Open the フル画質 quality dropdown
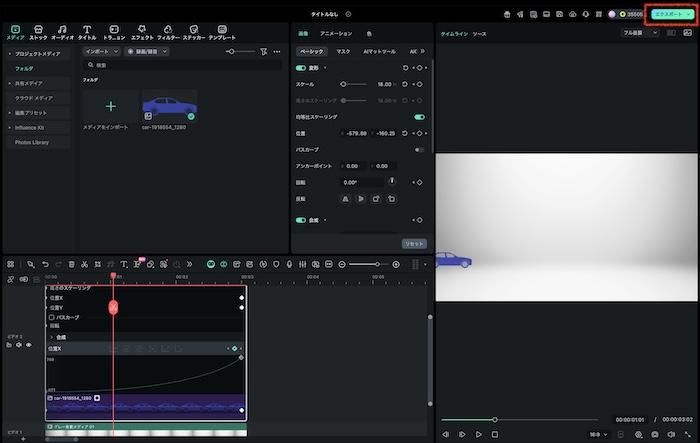700x443 pixels. (x=641, y=33)
